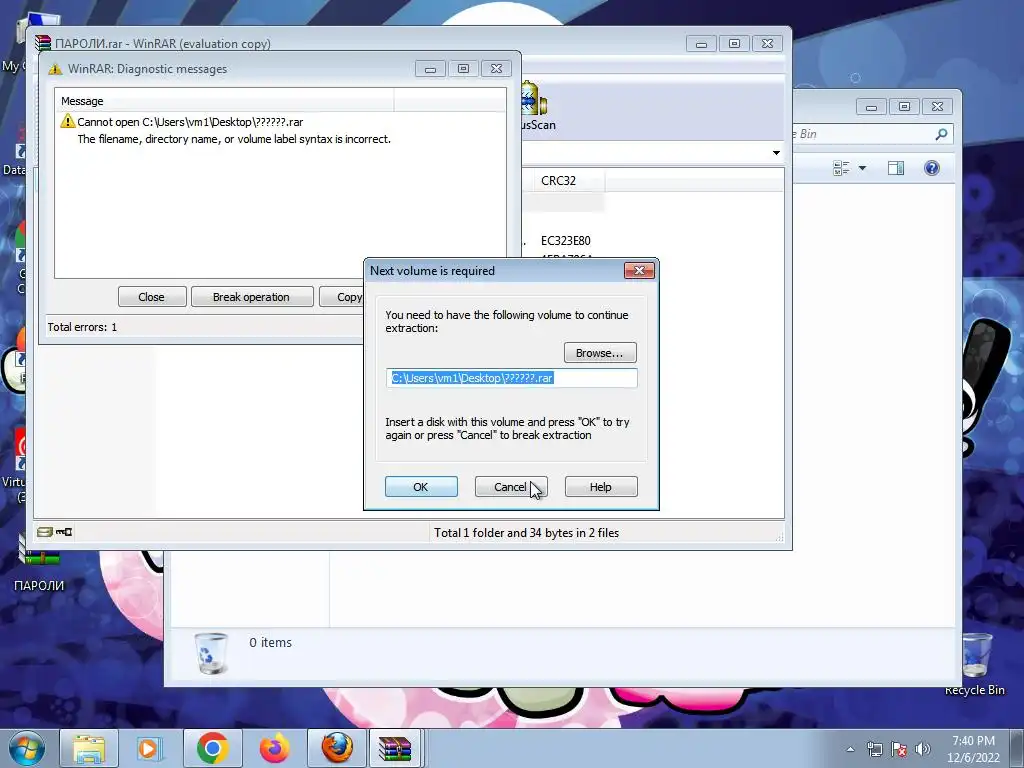
Task: Click the Browse... button
Action: coord(600,353)
